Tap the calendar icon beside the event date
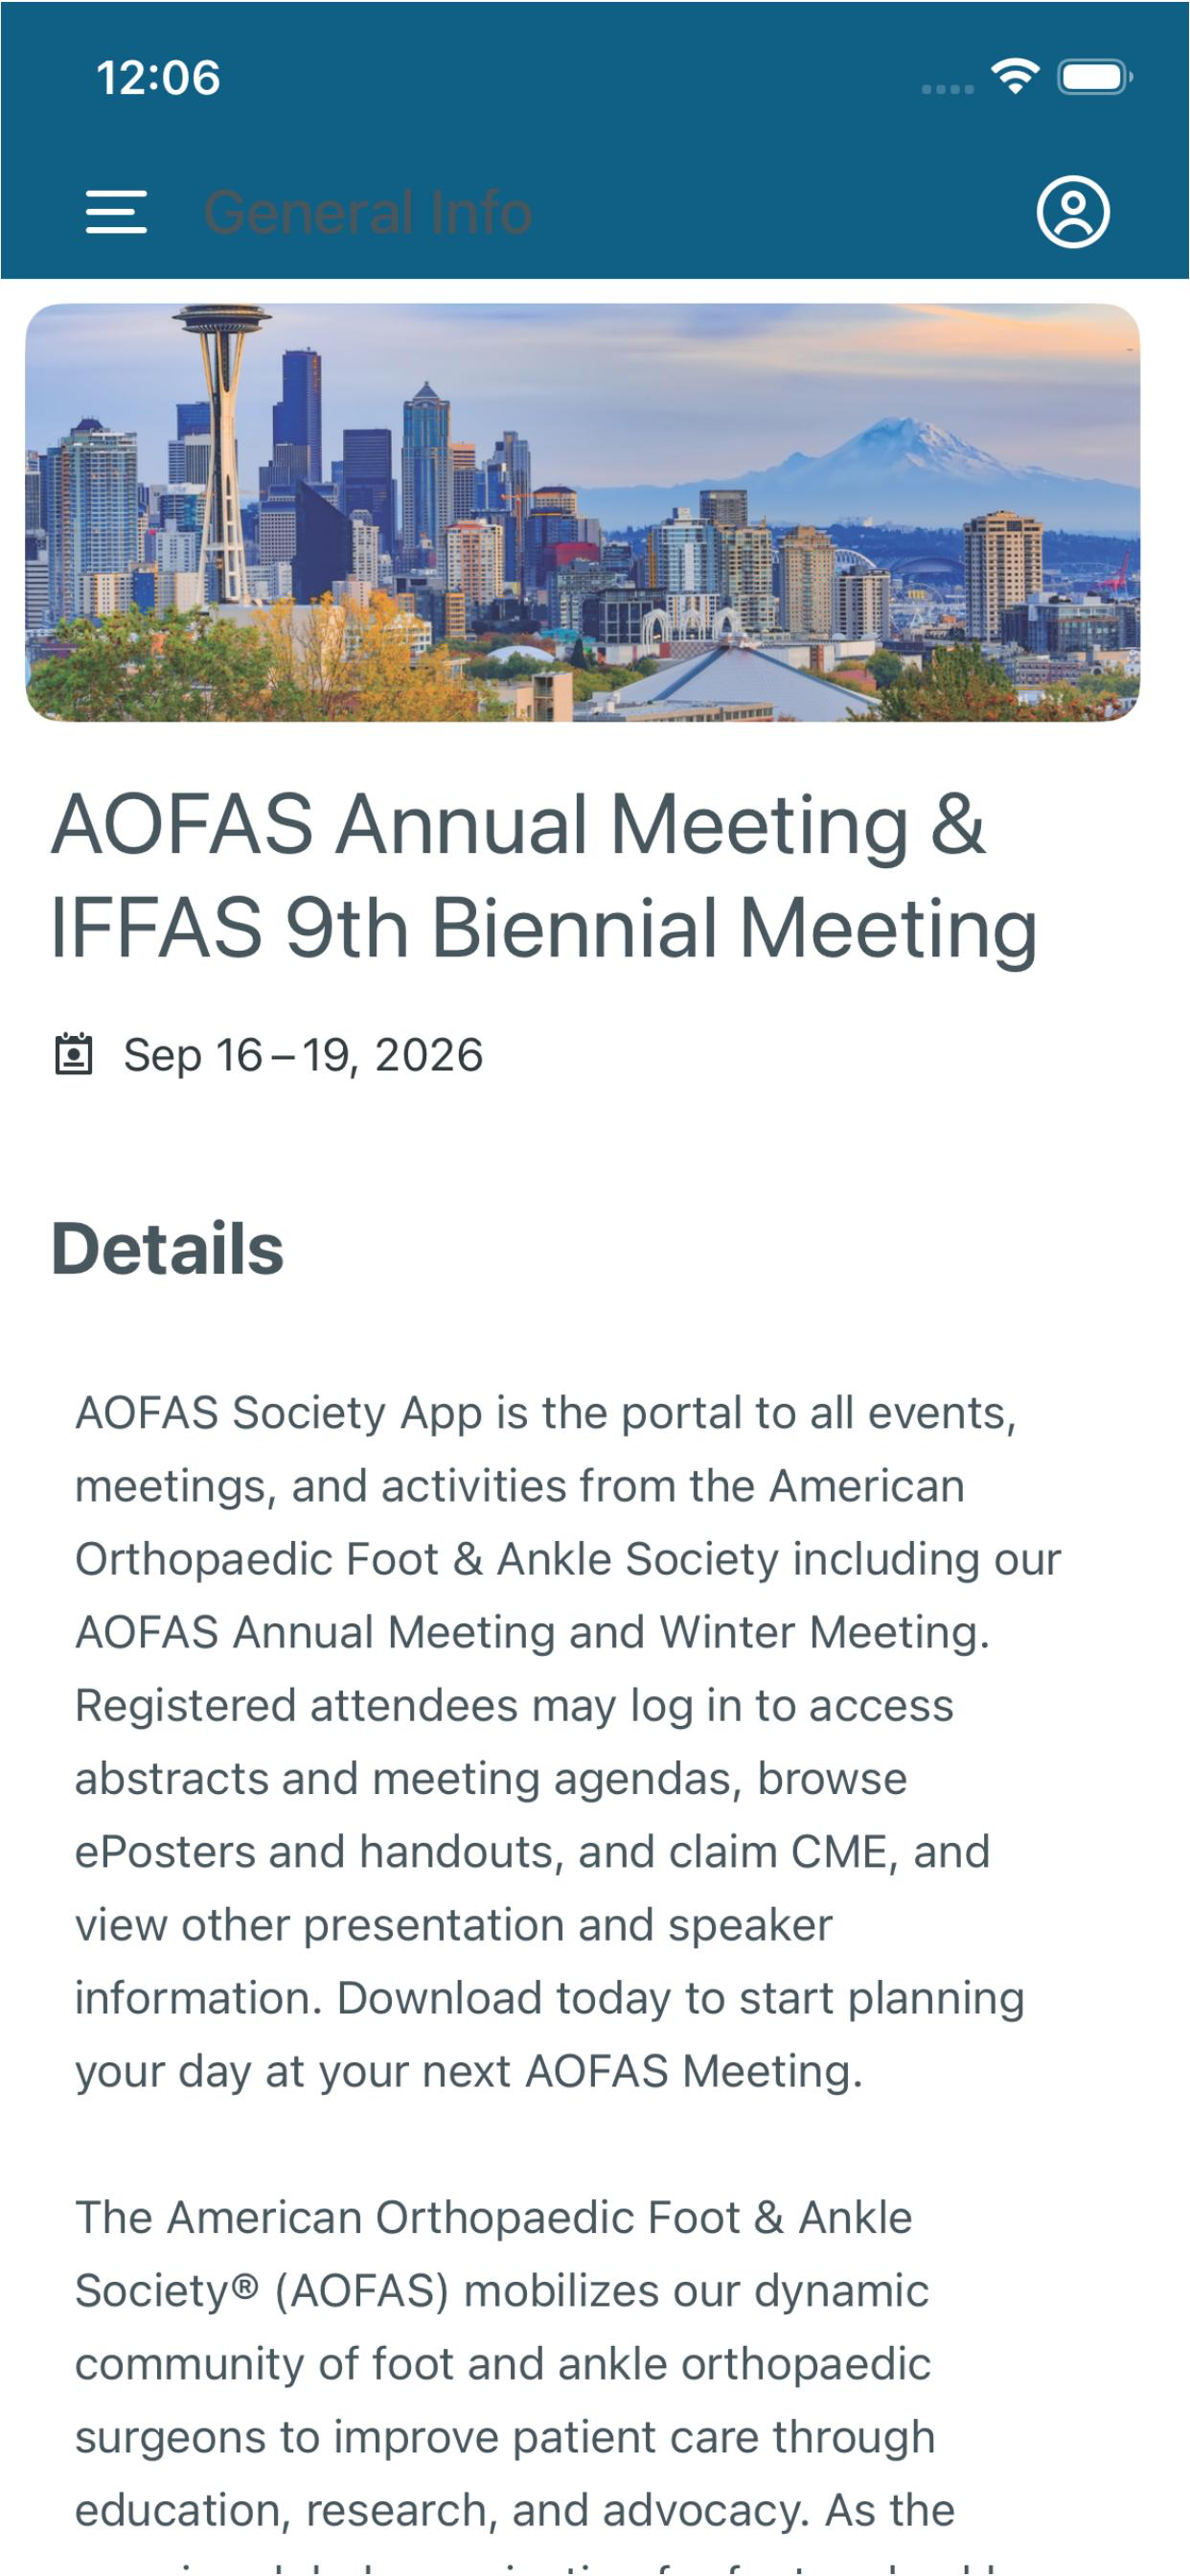The height and width of the screenshot is (2576, 1190). pos(73,1055)
